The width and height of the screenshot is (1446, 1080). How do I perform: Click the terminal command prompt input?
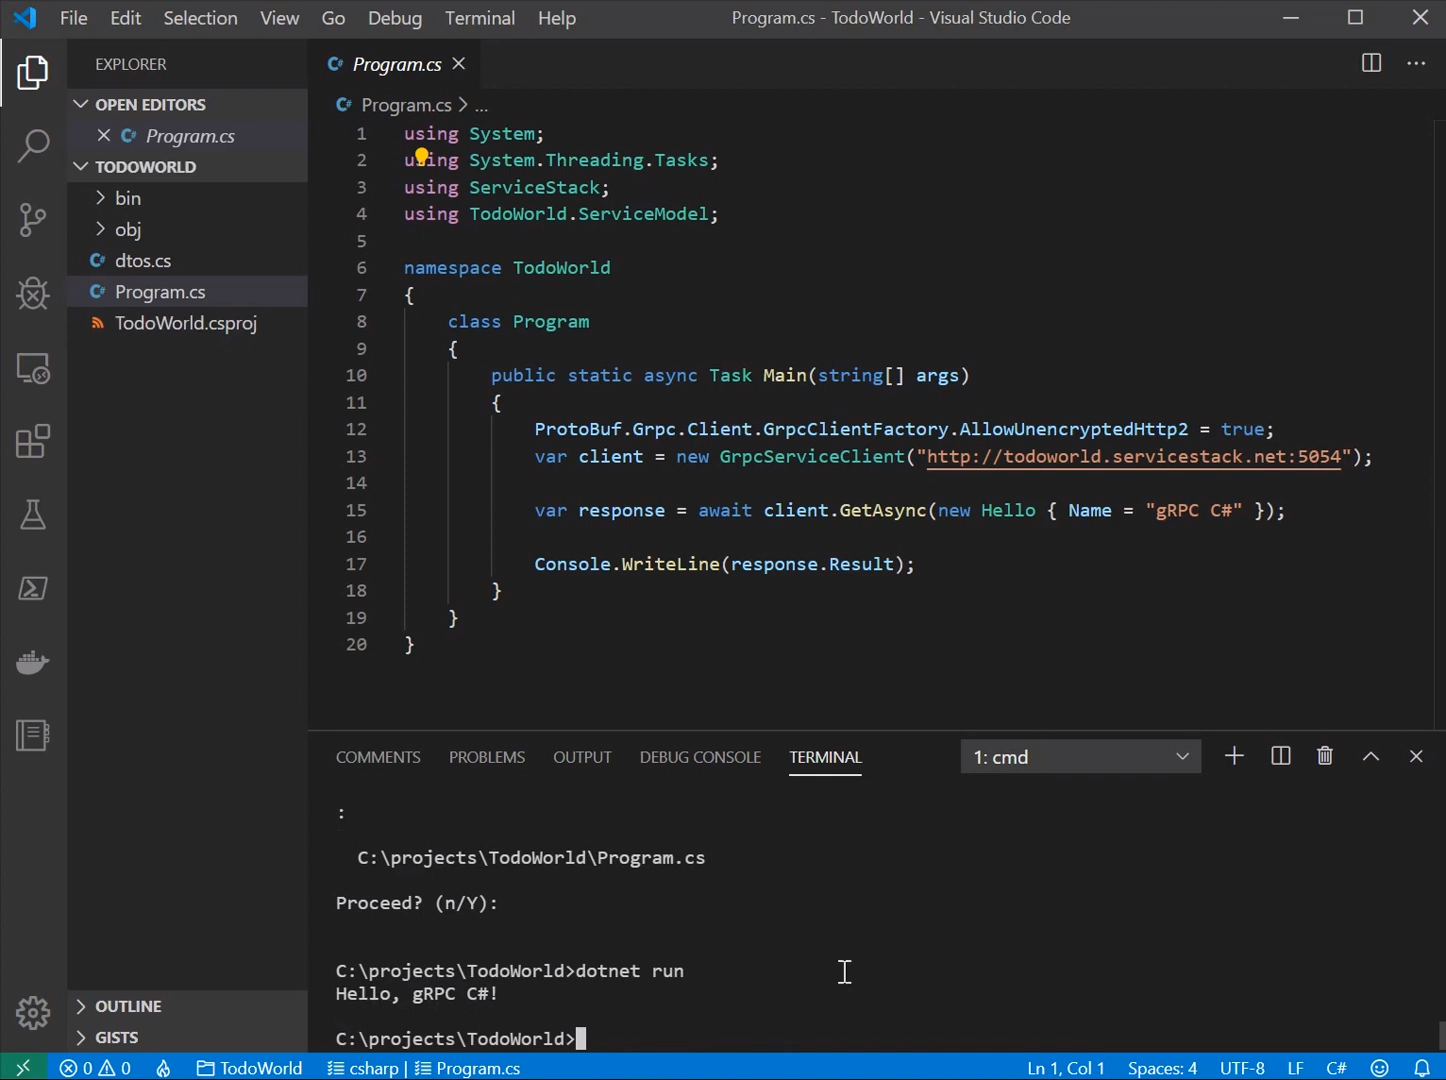[581, 1038]
